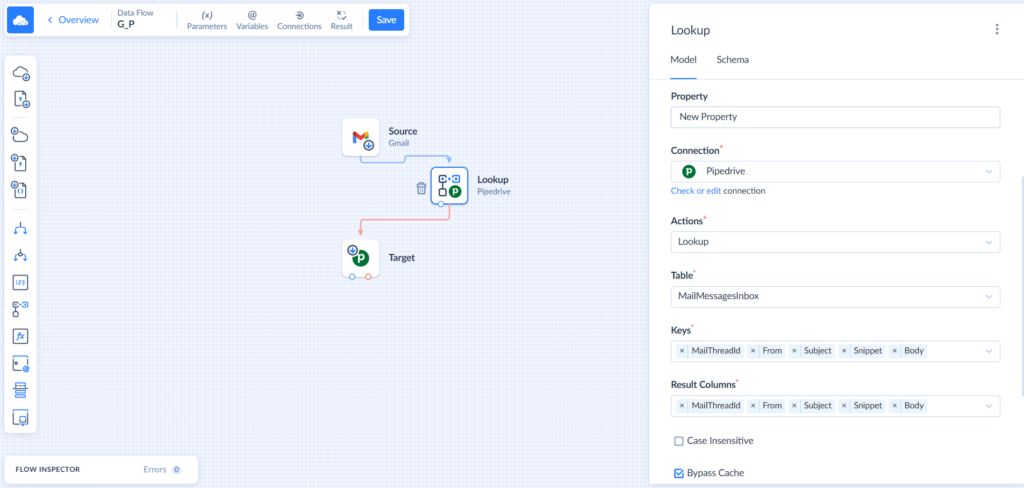
Task: Click the Lookup panel heading
Action: (x=690, y=30)
